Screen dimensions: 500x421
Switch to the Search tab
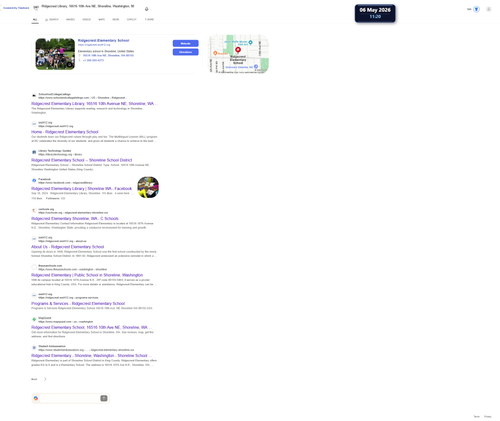[52, 20]
